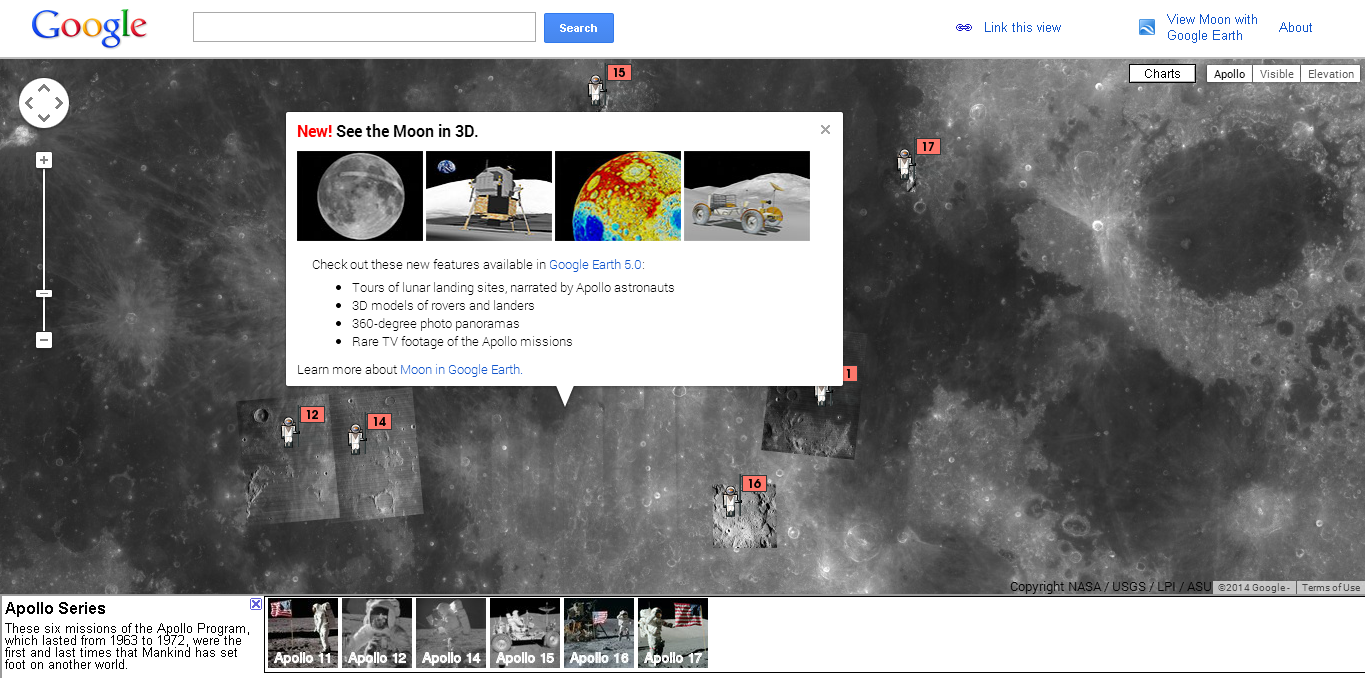Open the full Moon photo thumbnail
Screen dimensions: 1365x678
(x=360, y=196)
